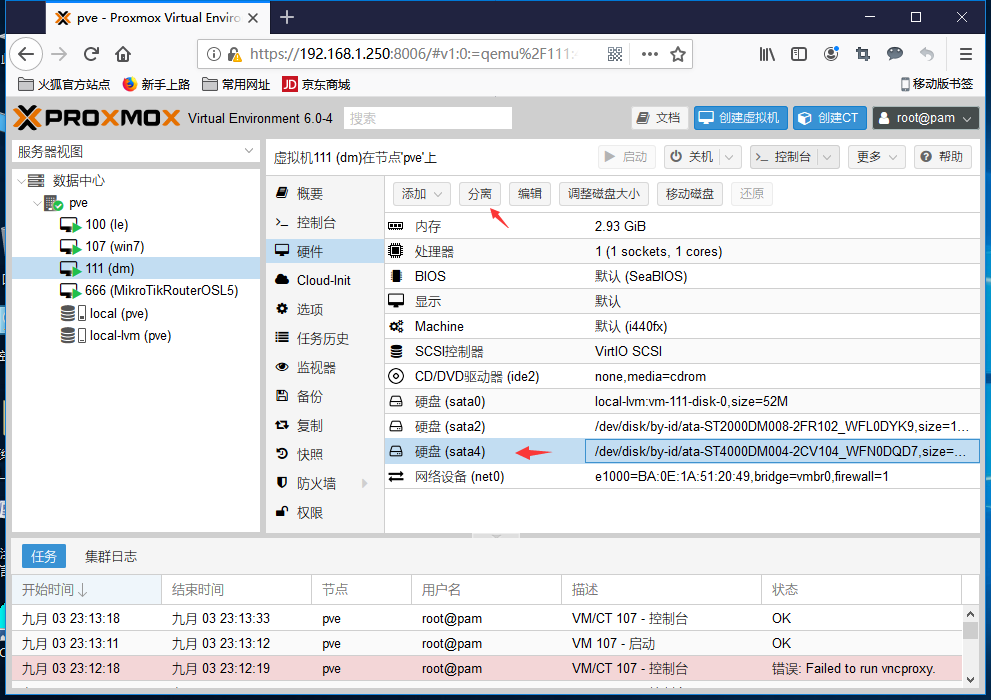
Task: Collapse the 数据中心 tree node
Action: pos(21,181)
